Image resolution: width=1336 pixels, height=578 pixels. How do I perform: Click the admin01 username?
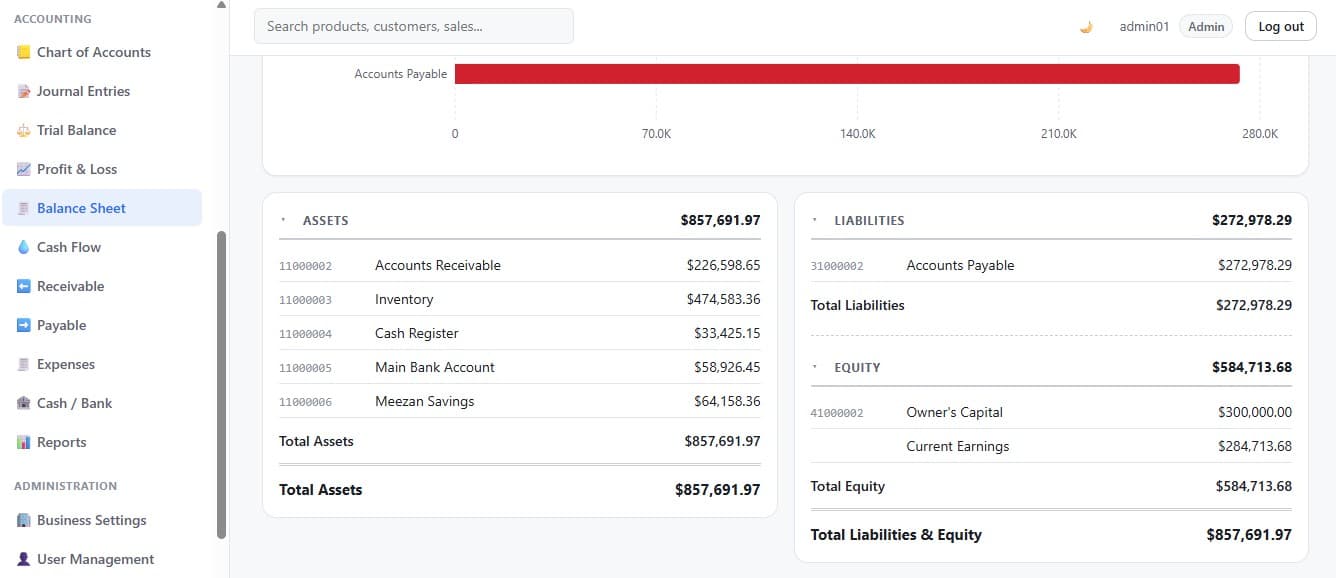1144,27
